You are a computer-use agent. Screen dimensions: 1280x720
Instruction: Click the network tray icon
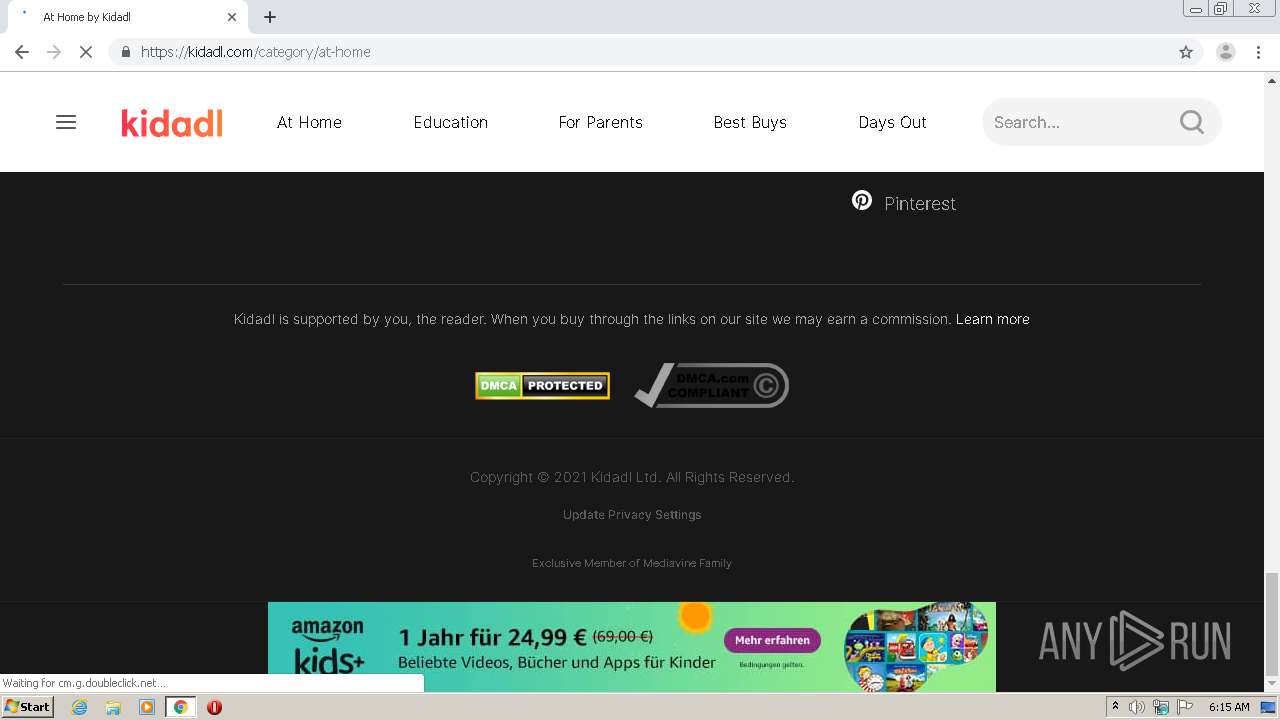pos(1161,707)
